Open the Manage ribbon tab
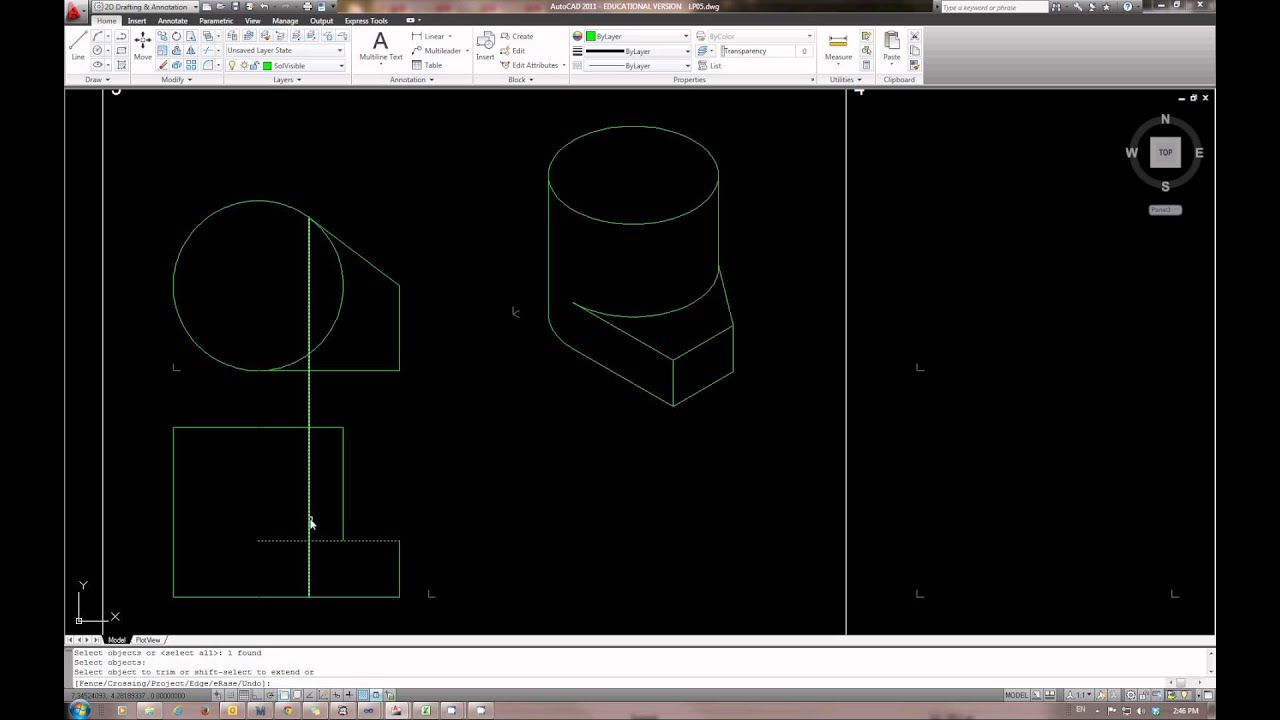 point(285,21)
